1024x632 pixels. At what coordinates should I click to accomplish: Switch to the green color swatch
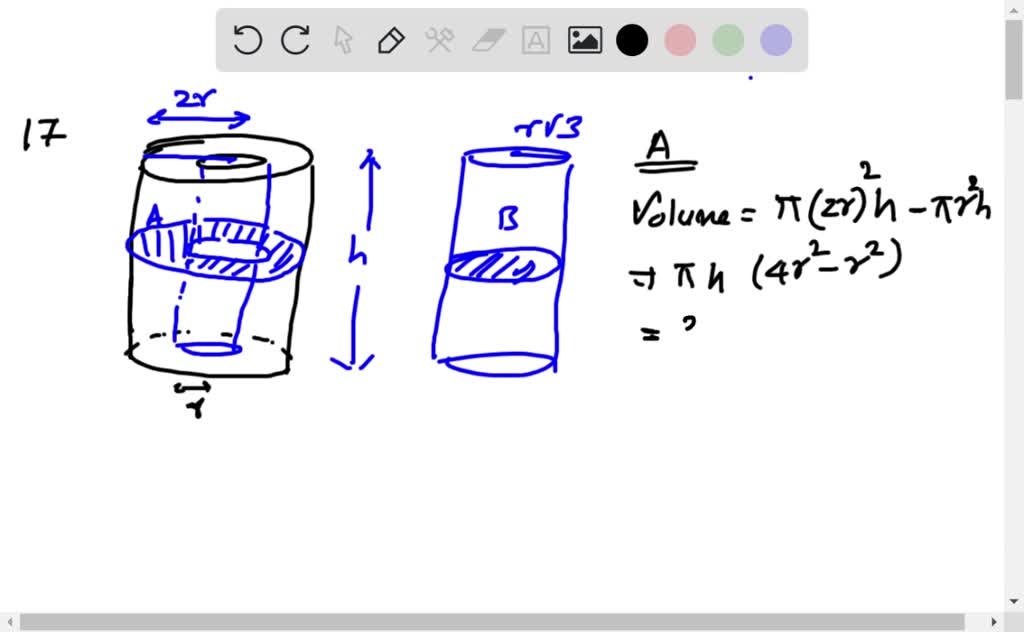(727, 40)
